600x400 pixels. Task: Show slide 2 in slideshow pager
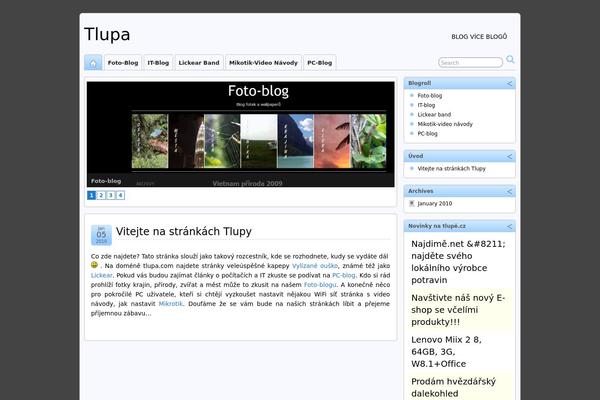point(101,195)
